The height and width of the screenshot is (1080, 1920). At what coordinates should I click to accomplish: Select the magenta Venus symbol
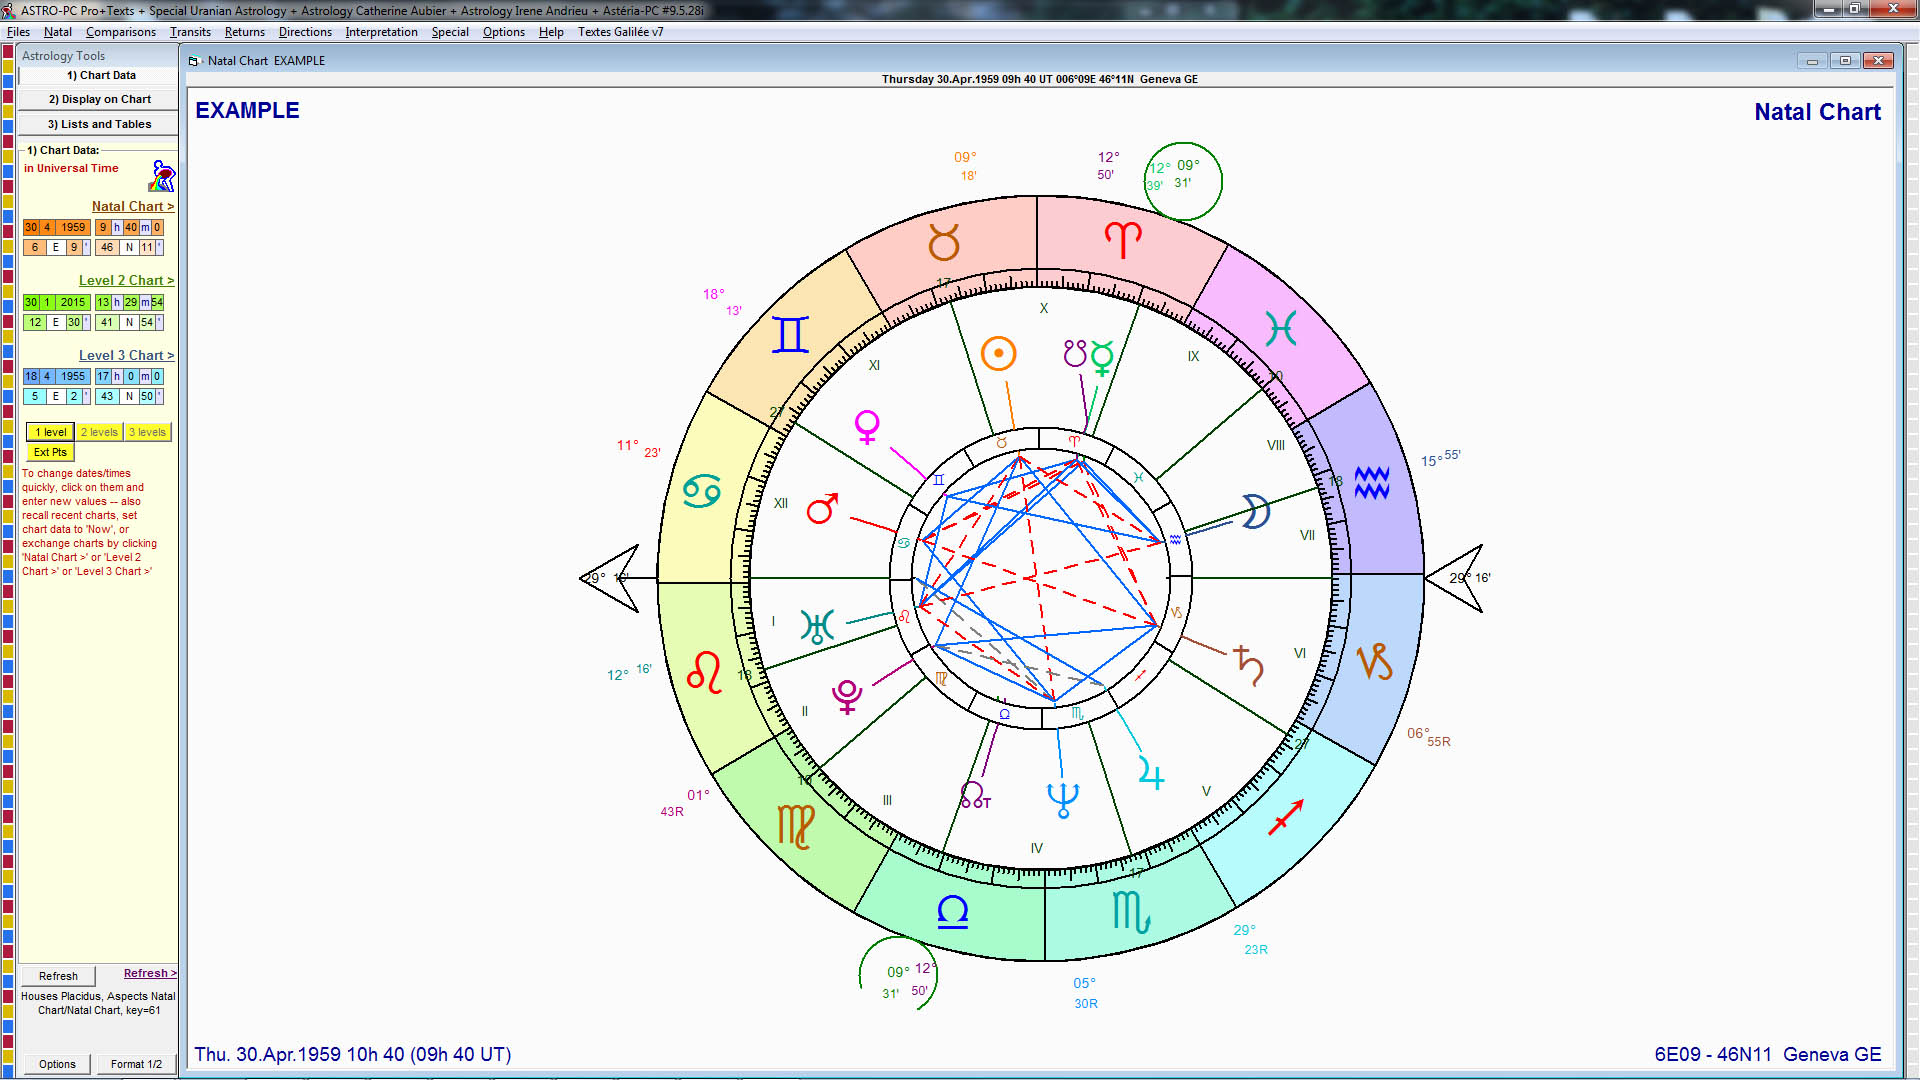(867, 427)
